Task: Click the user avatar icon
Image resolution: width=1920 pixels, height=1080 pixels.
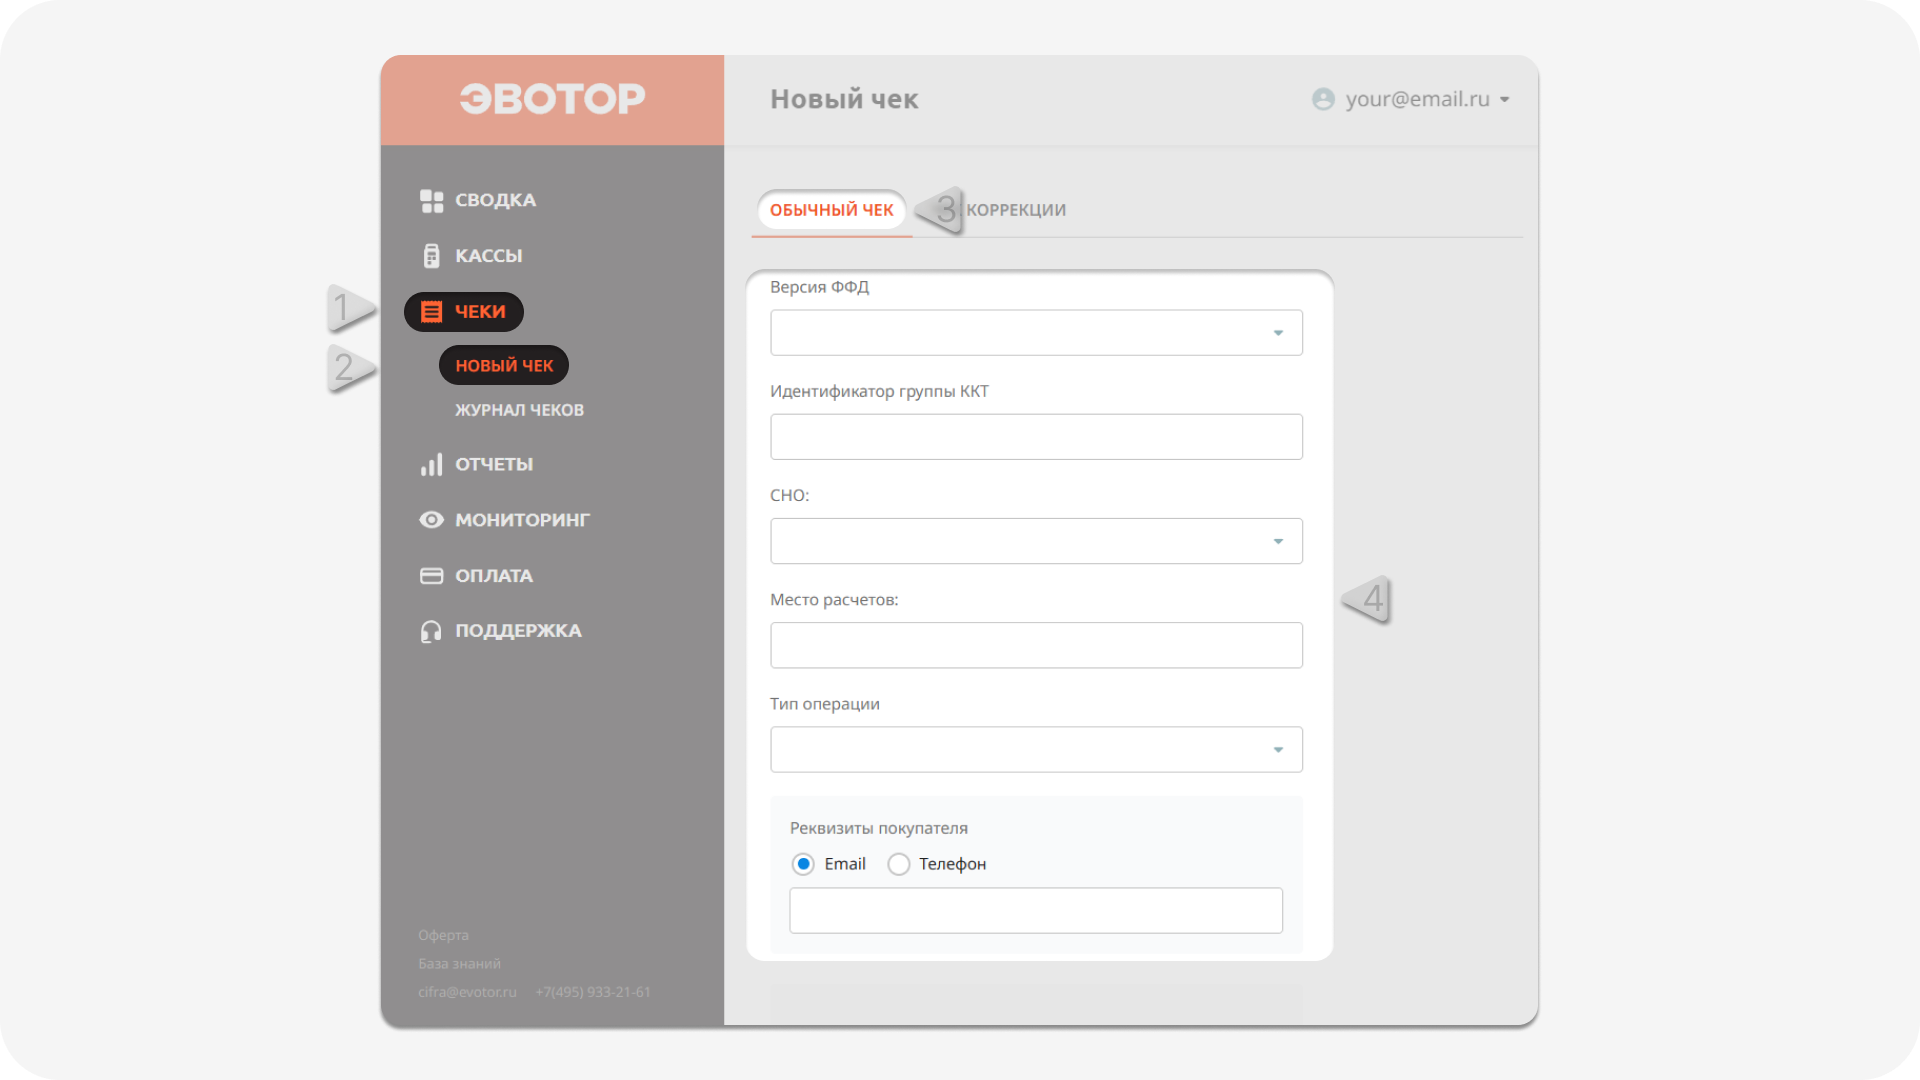Action: click(1323, 99)
